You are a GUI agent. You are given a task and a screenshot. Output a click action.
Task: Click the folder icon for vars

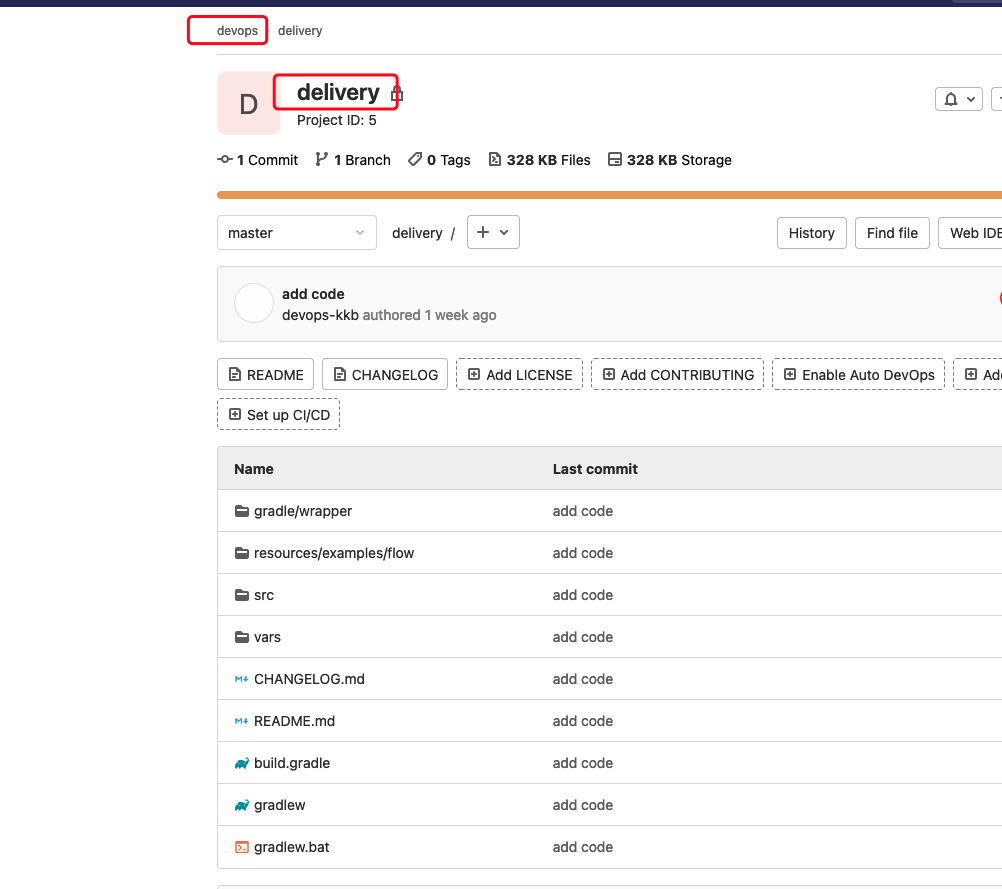tap(242, 637)
